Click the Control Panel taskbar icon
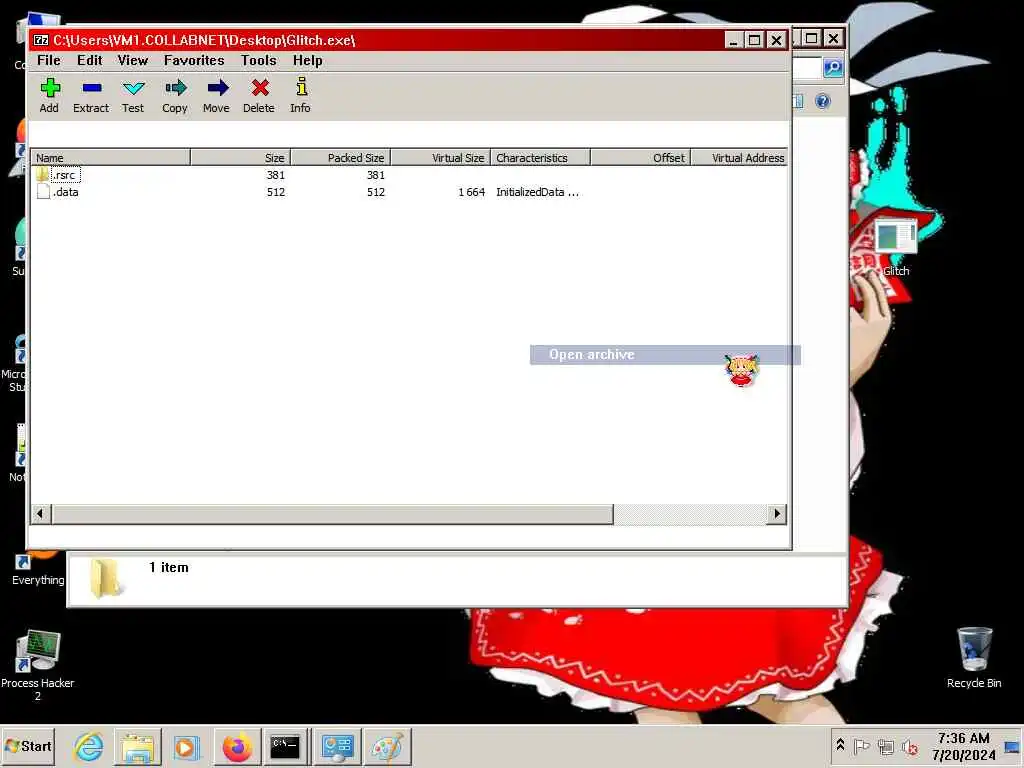The width and height of the screenshot is (1024, 768). tap(337, 746)
